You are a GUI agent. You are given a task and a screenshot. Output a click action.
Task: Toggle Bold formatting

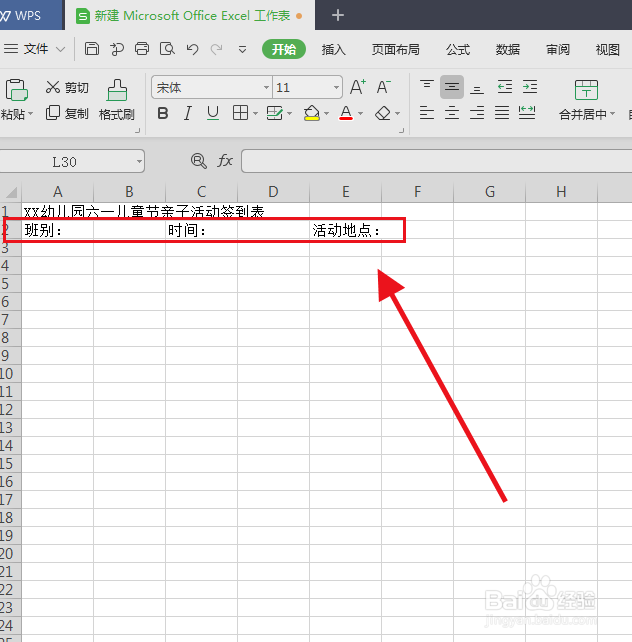(163, 113)
